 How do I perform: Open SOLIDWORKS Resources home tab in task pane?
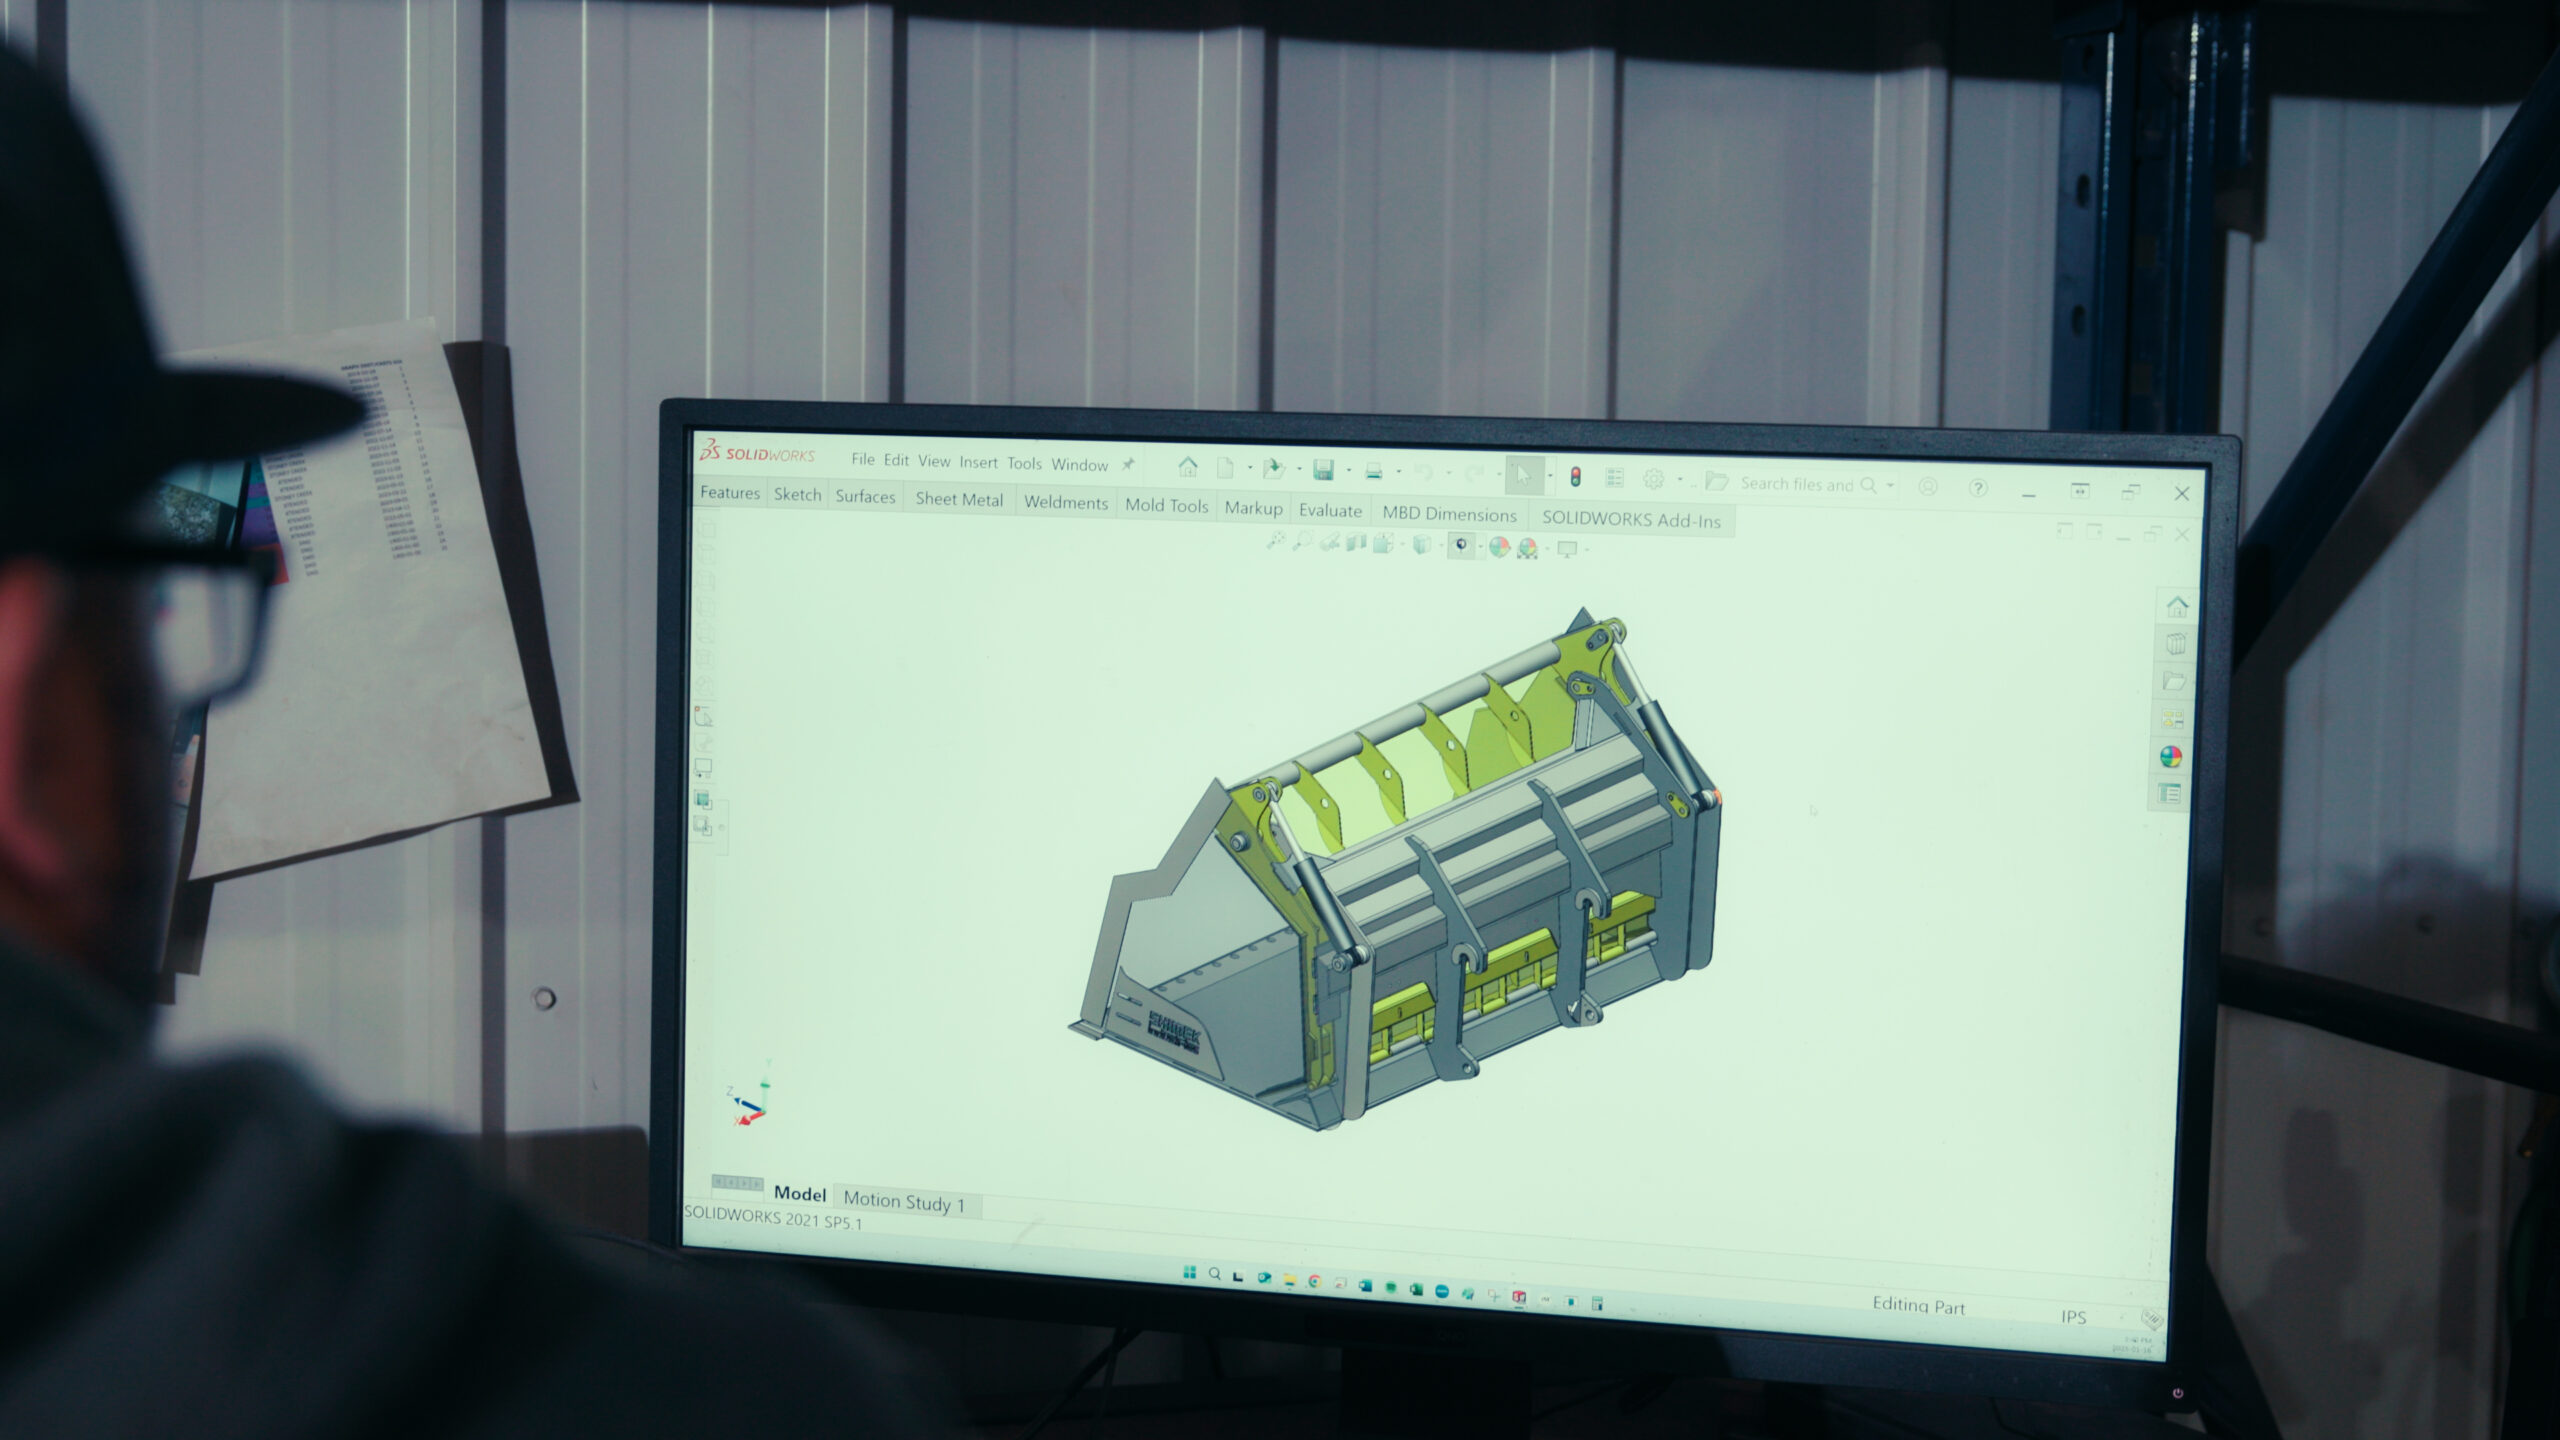[2177, 605]
